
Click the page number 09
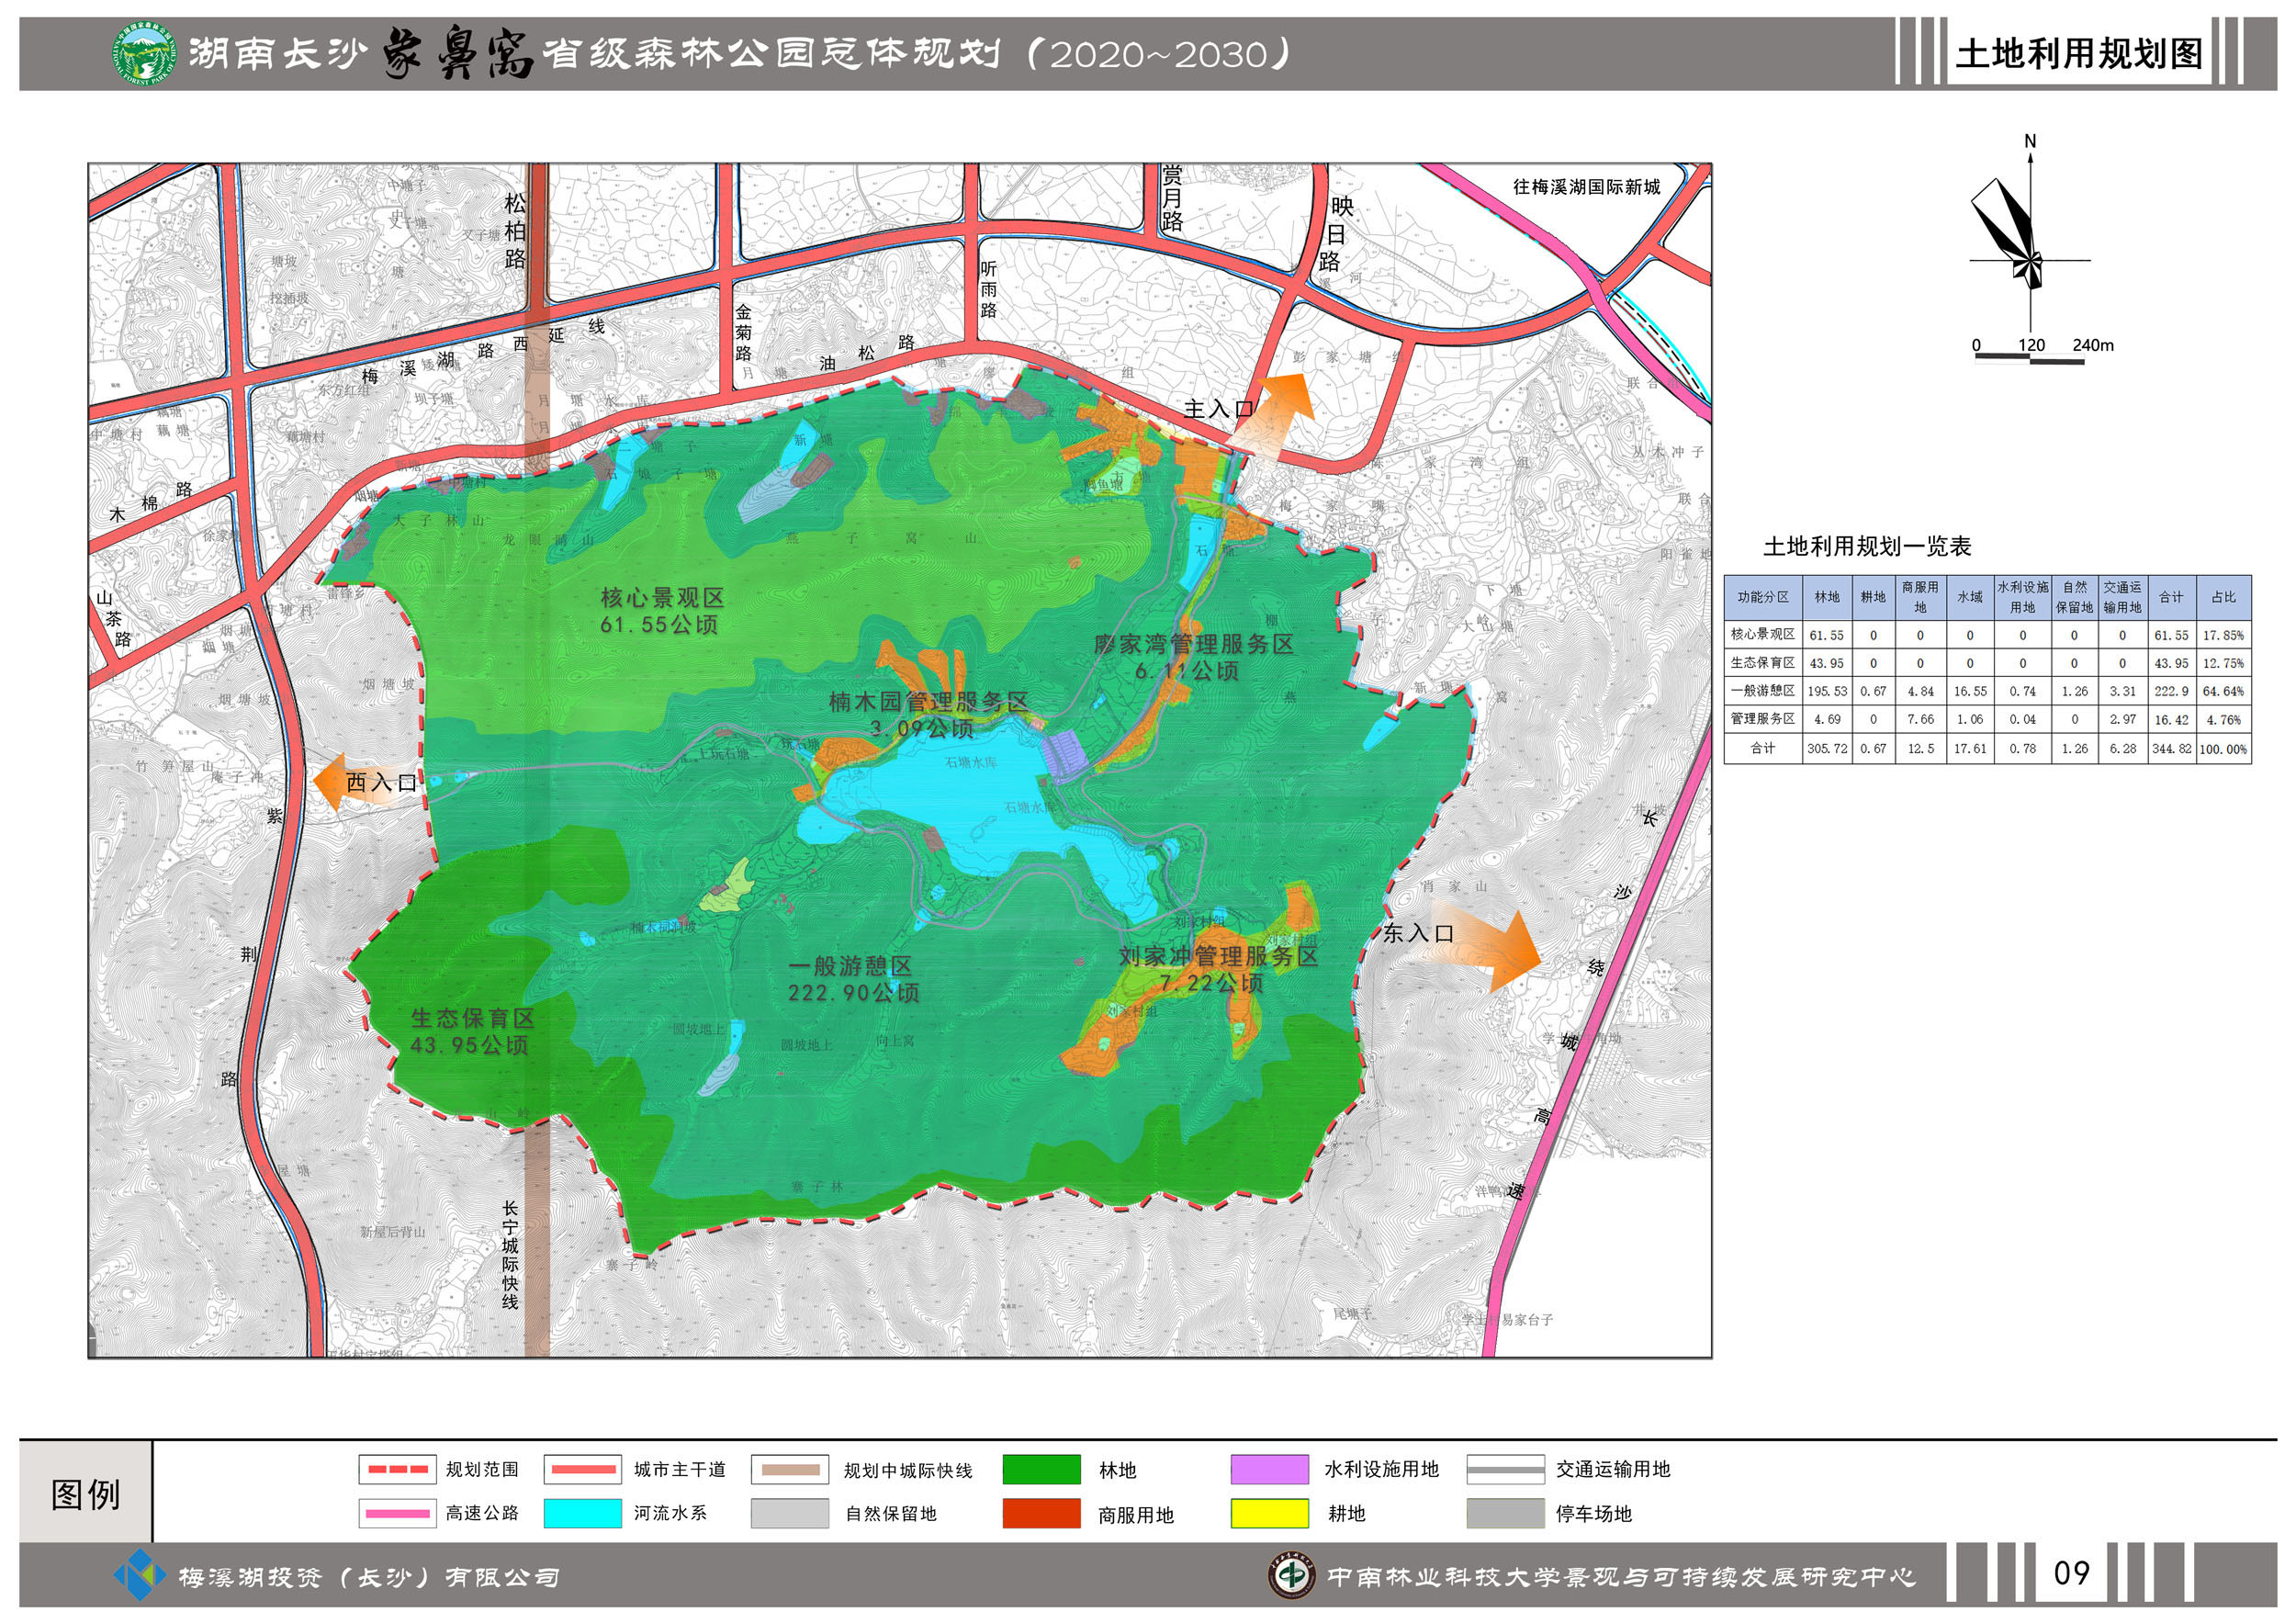click(2071, 1574)
